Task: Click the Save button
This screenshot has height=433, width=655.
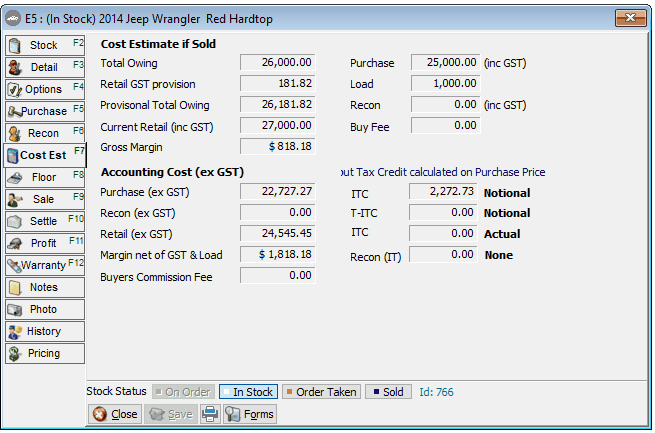Action: coord(171,414)
